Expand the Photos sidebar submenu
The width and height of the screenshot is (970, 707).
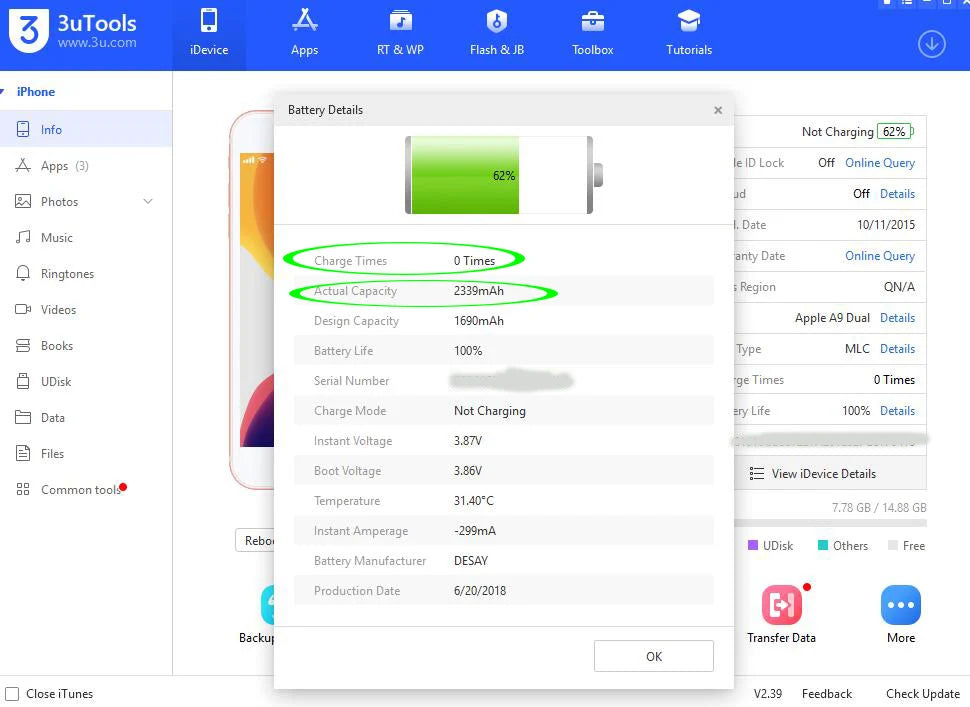pos(148,202)
